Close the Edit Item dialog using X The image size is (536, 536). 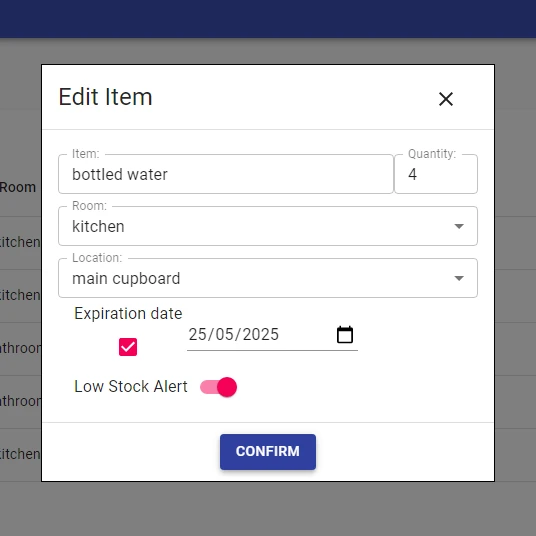coord(446,99)
